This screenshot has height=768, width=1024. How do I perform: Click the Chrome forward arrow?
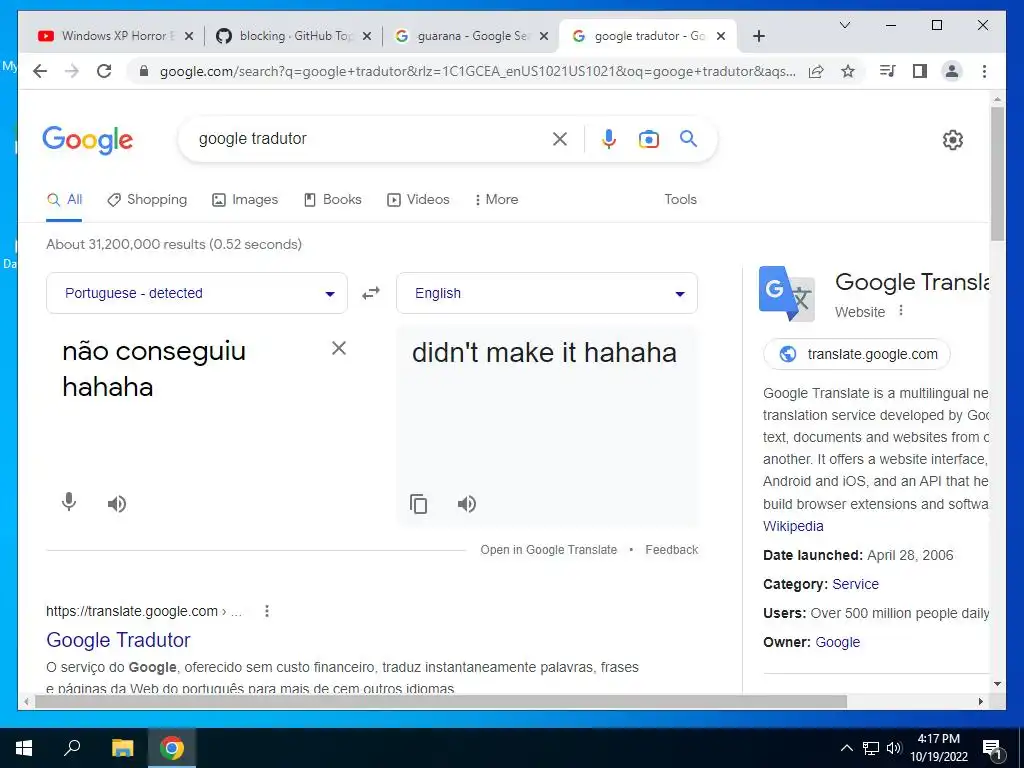(72, 71)
